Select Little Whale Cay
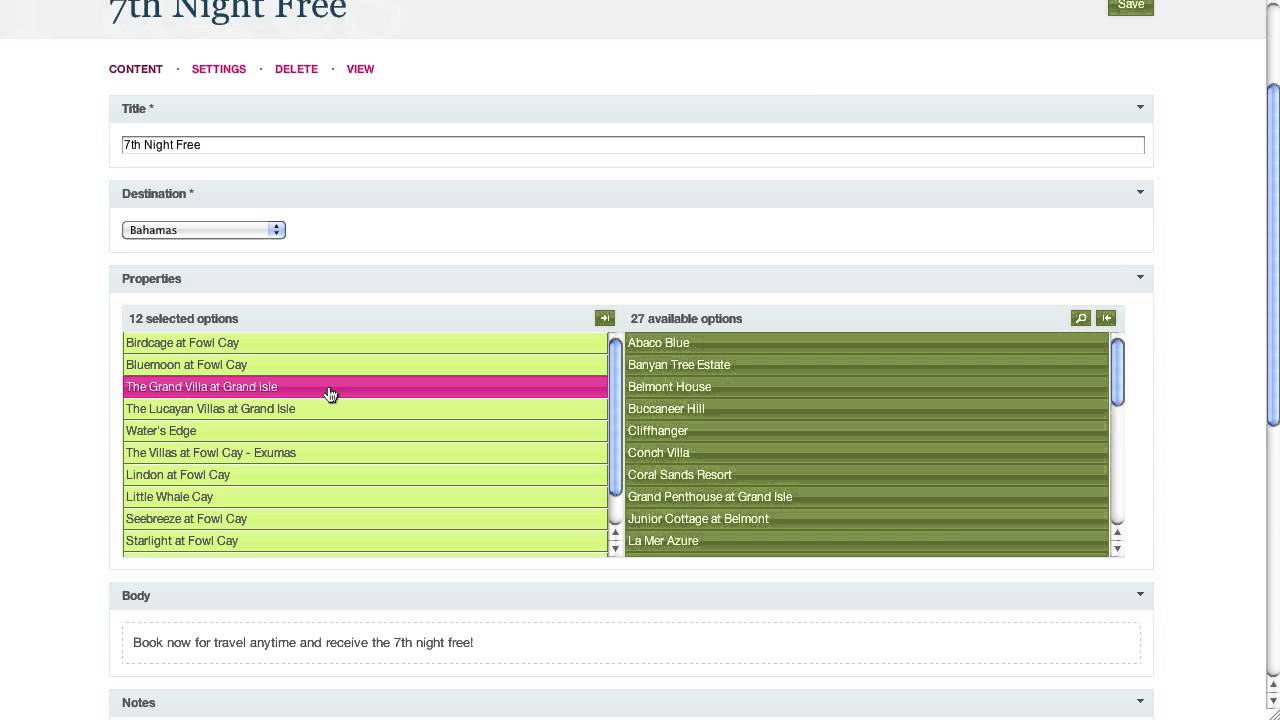The height and width of the screenshot is (720, 1280). 365,497
